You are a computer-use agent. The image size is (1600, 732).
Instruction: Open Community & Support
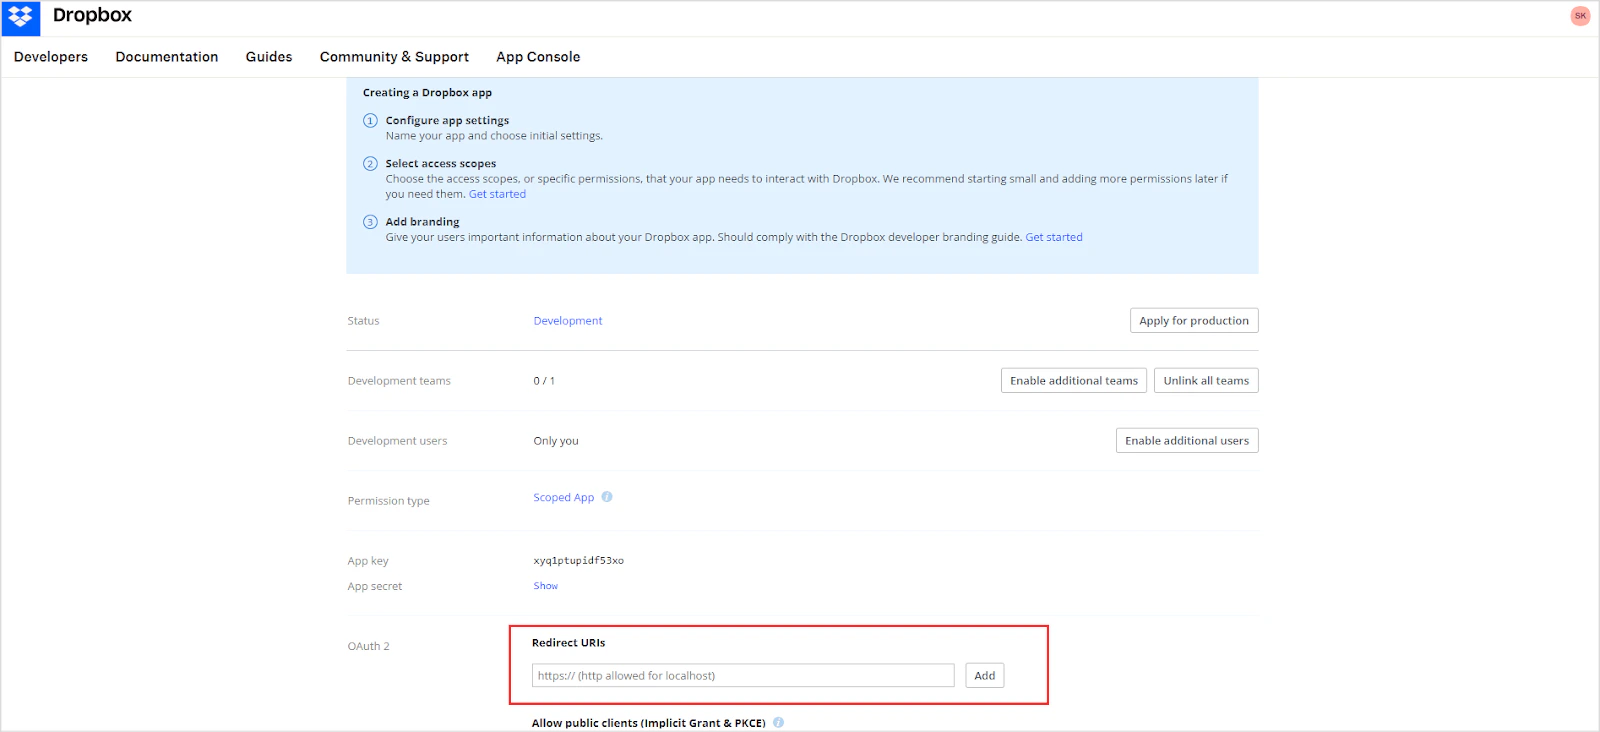394,57
